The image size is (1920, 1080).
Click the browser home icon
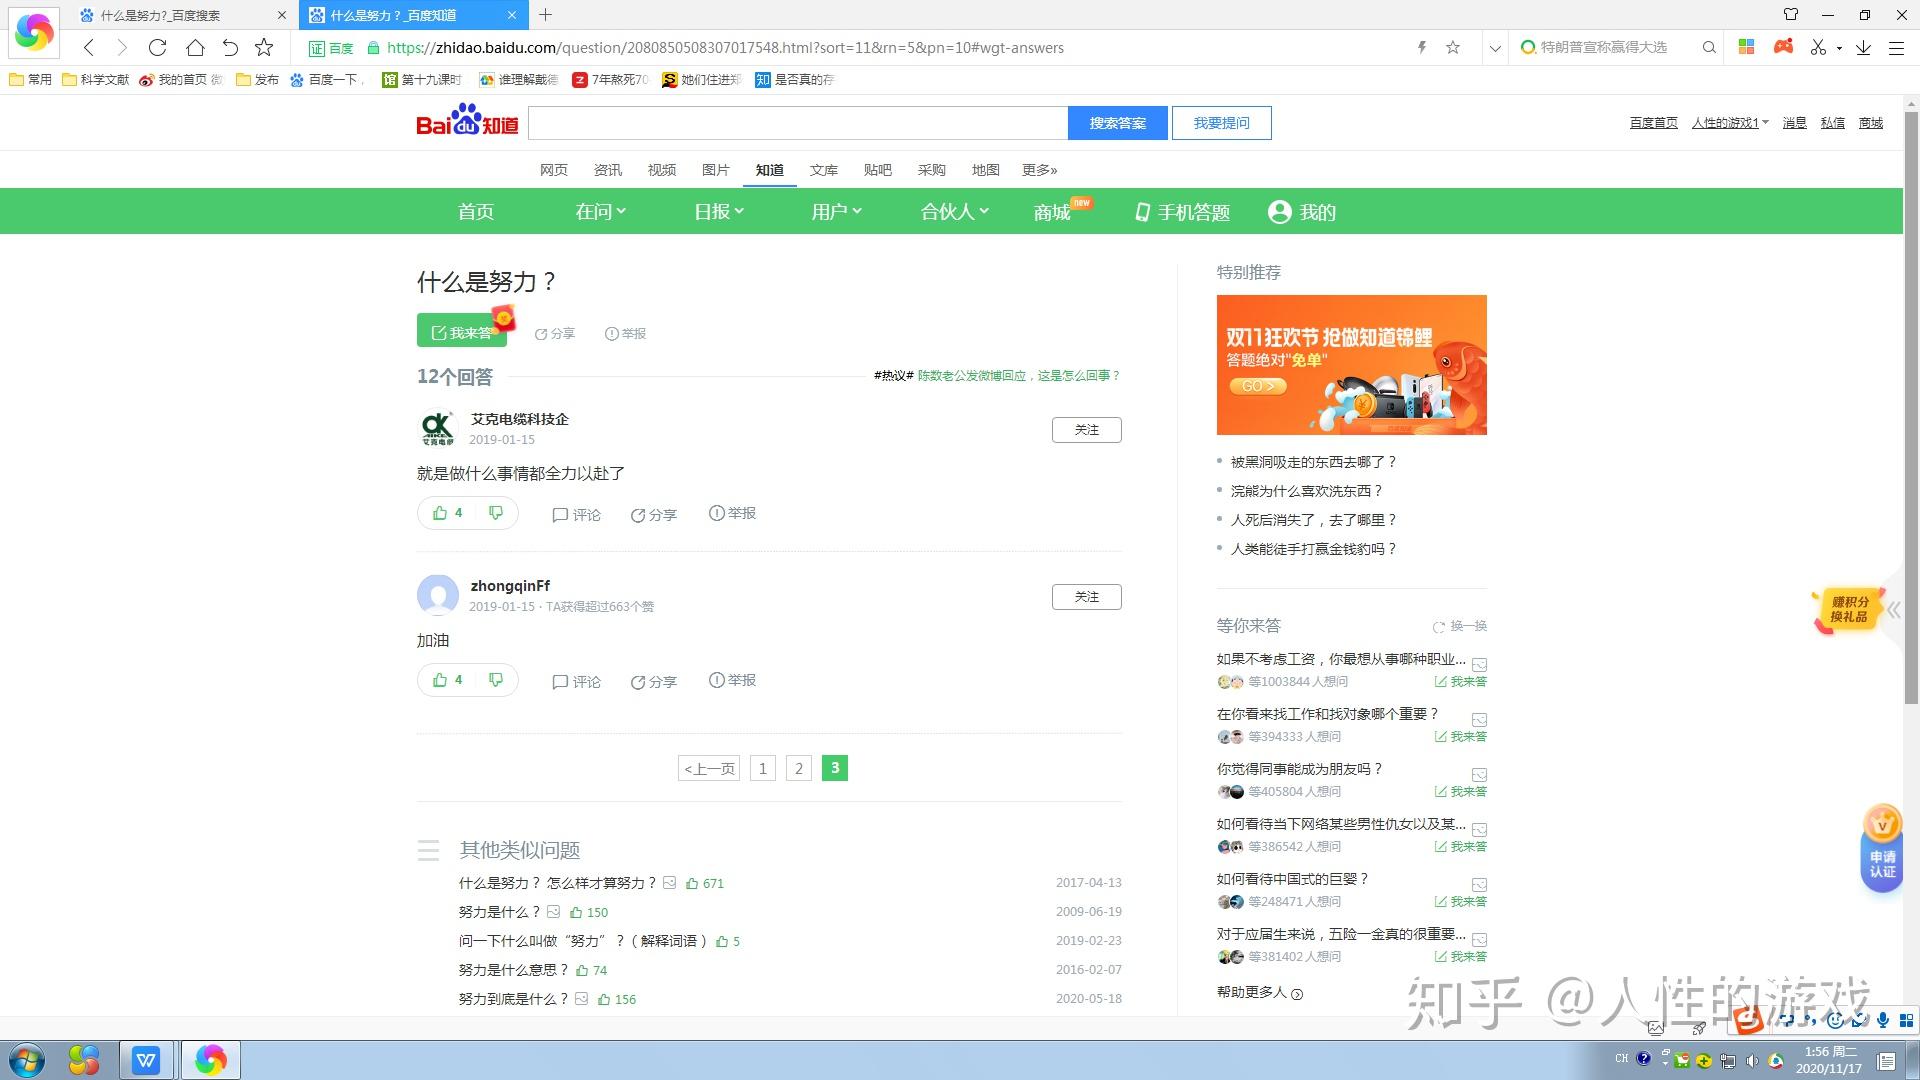[195, 47]
